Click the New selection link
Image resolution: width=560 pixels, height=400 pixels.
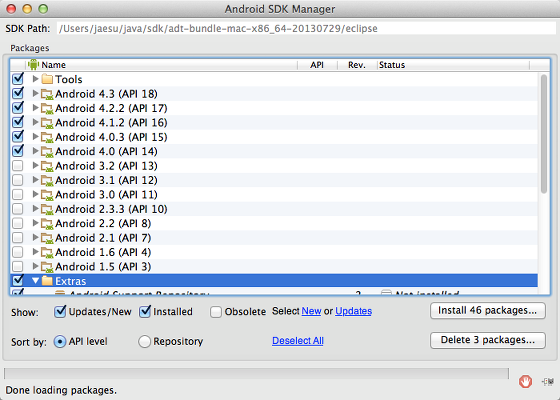[311, 311]
